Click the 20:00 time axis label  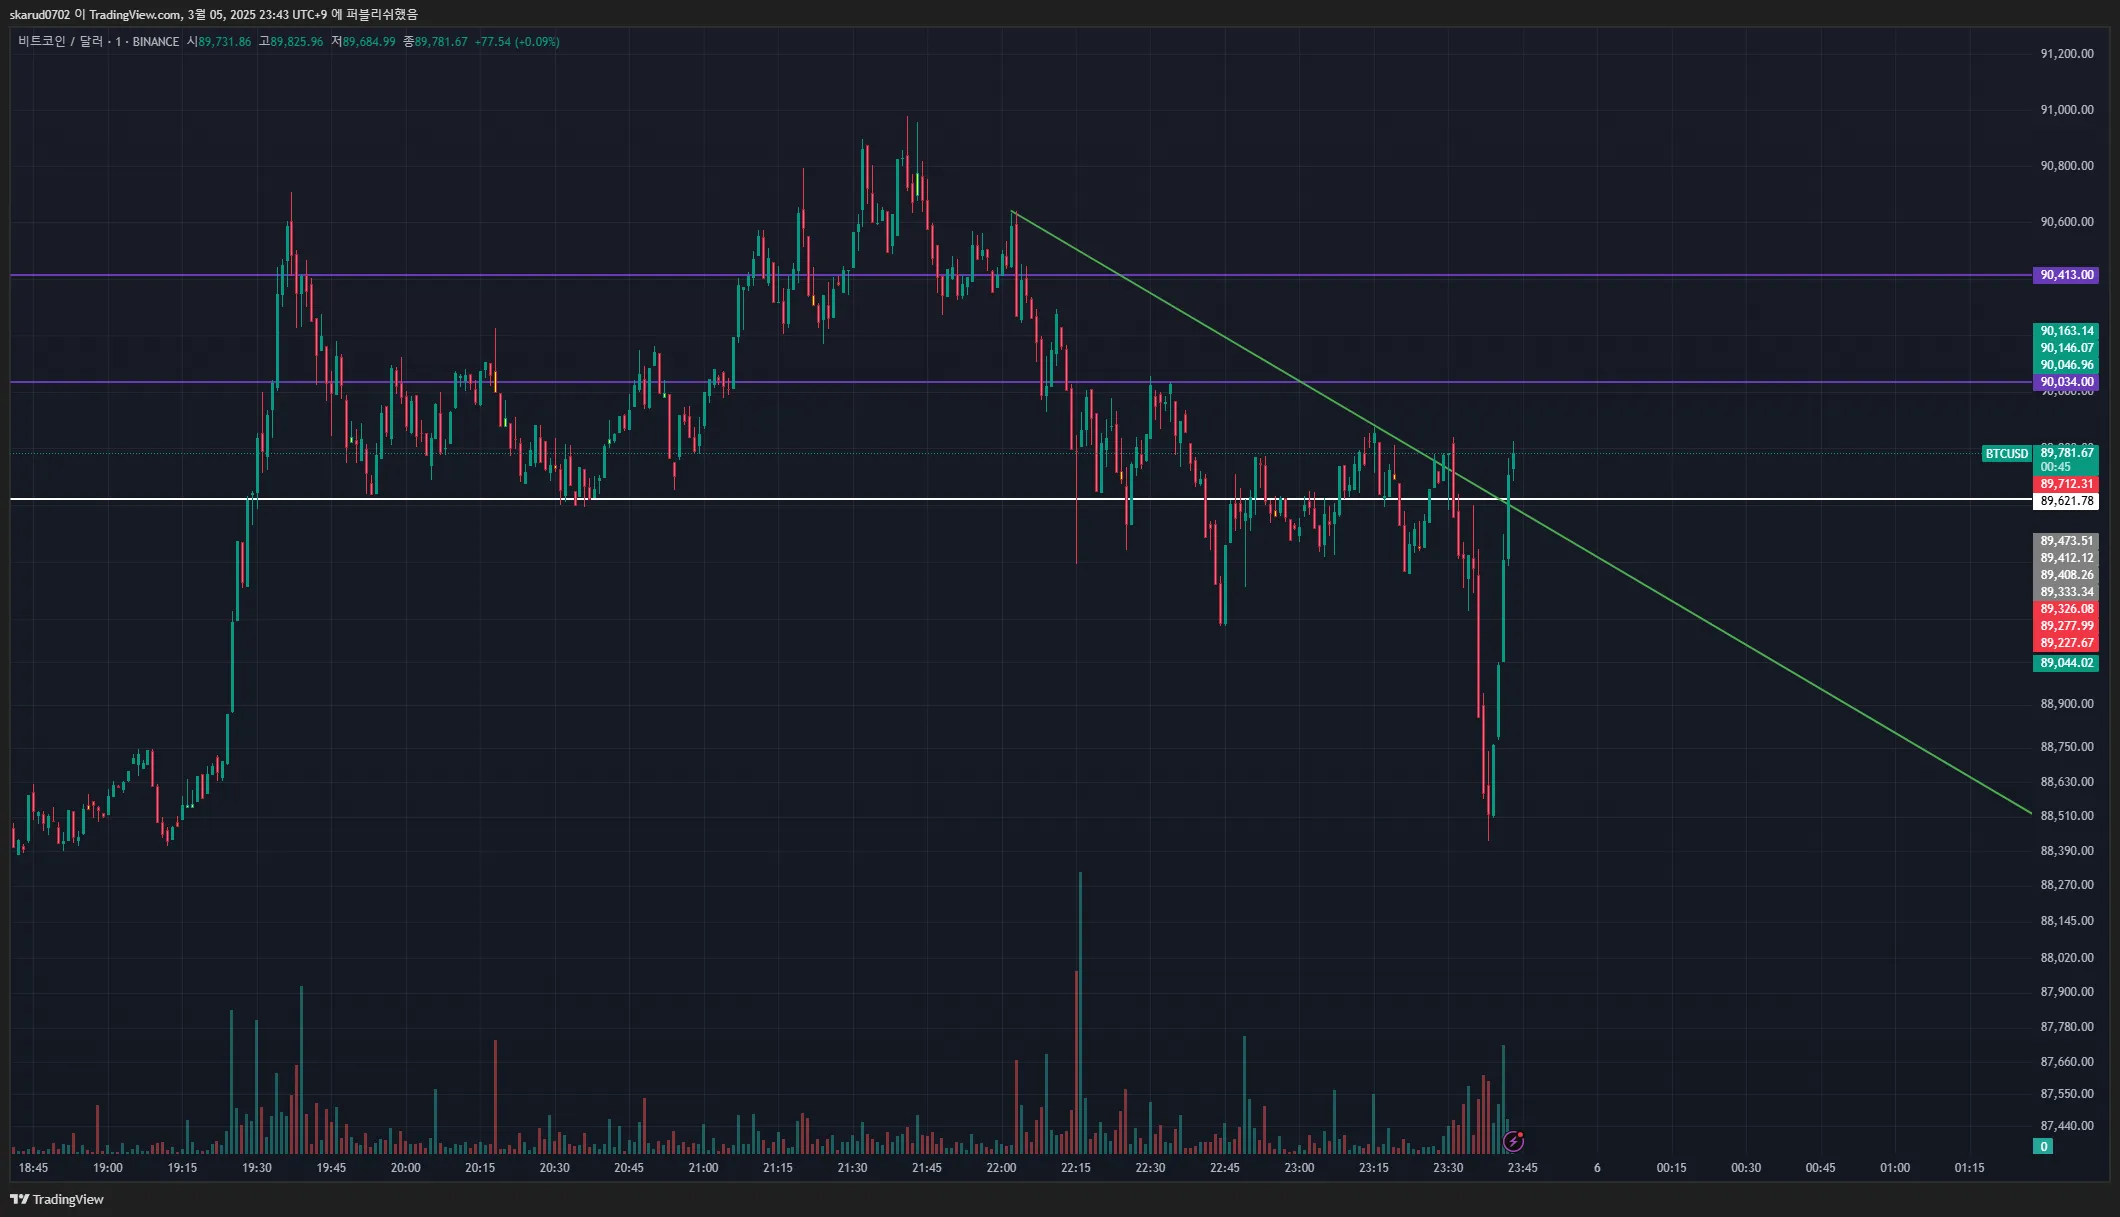point(406,1168)
